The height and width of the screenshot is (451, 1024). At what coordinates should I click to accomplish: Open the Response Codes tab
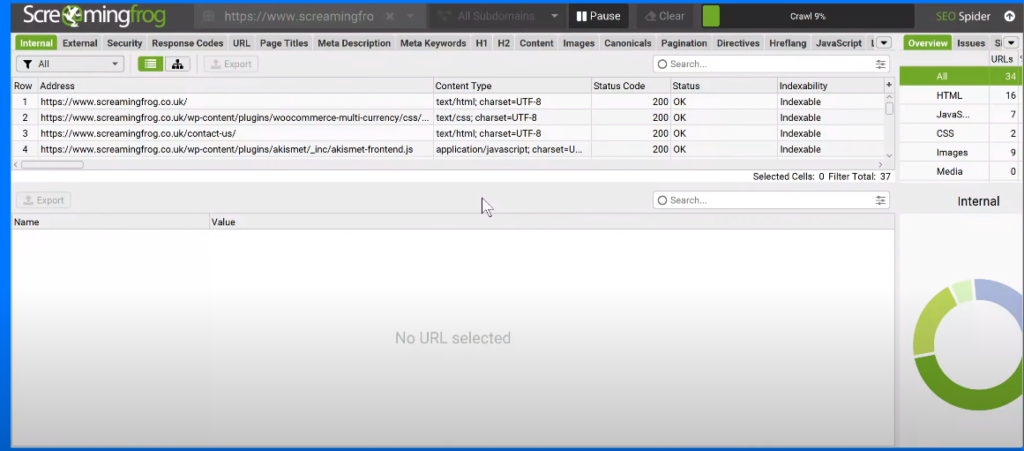tap(187, 43)
